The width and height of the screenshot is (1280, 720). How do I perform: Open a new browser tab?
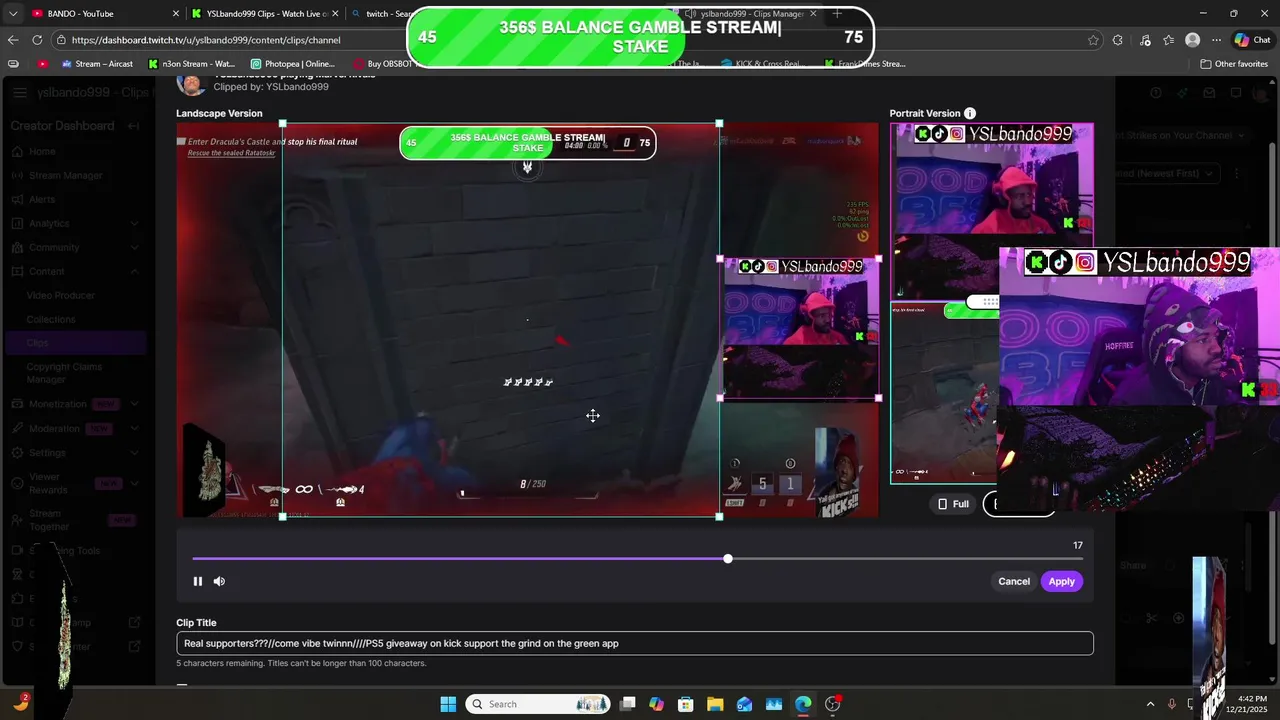point(837,14)
